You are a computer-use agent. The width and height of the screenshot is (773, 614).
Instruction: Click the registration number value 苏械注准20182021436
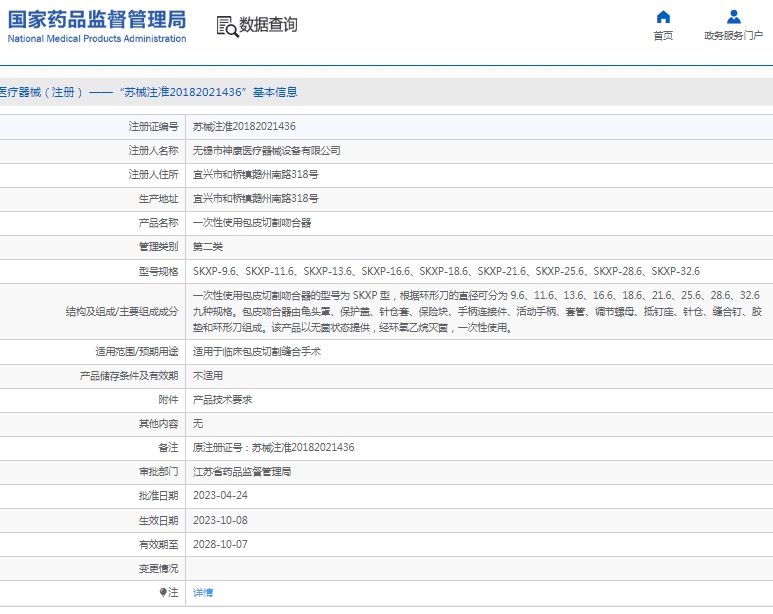[244, 127]
